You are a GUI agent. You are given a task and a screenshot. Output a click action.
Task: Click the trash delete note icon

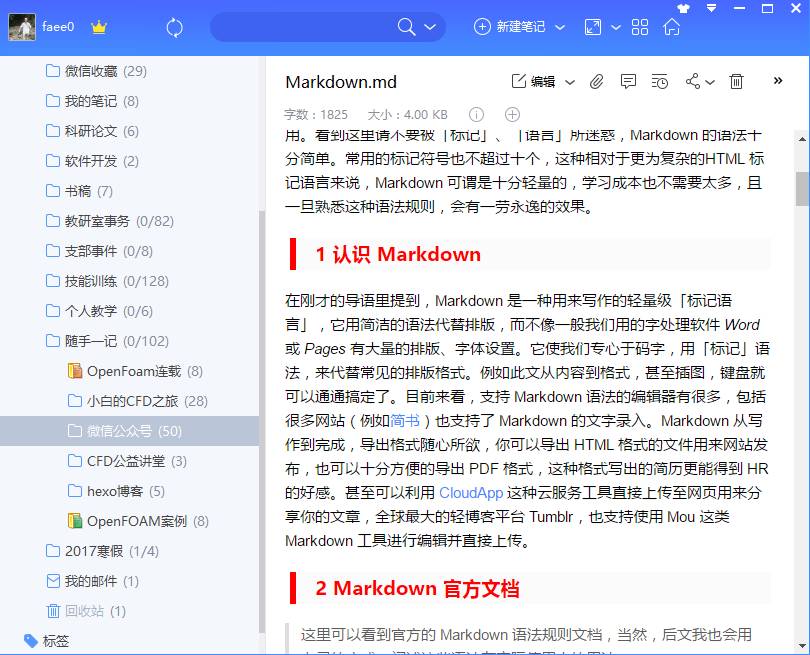[x=736, y=82]
